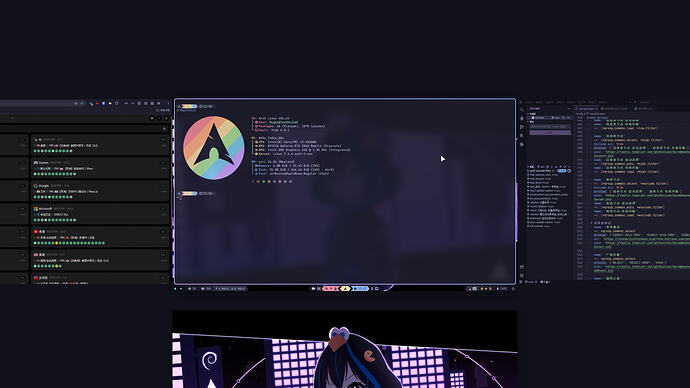Screen dimensions: 690x388
Task: Click the rainbow Arch Linux logo in the terminal
Action: pos(213,148)
